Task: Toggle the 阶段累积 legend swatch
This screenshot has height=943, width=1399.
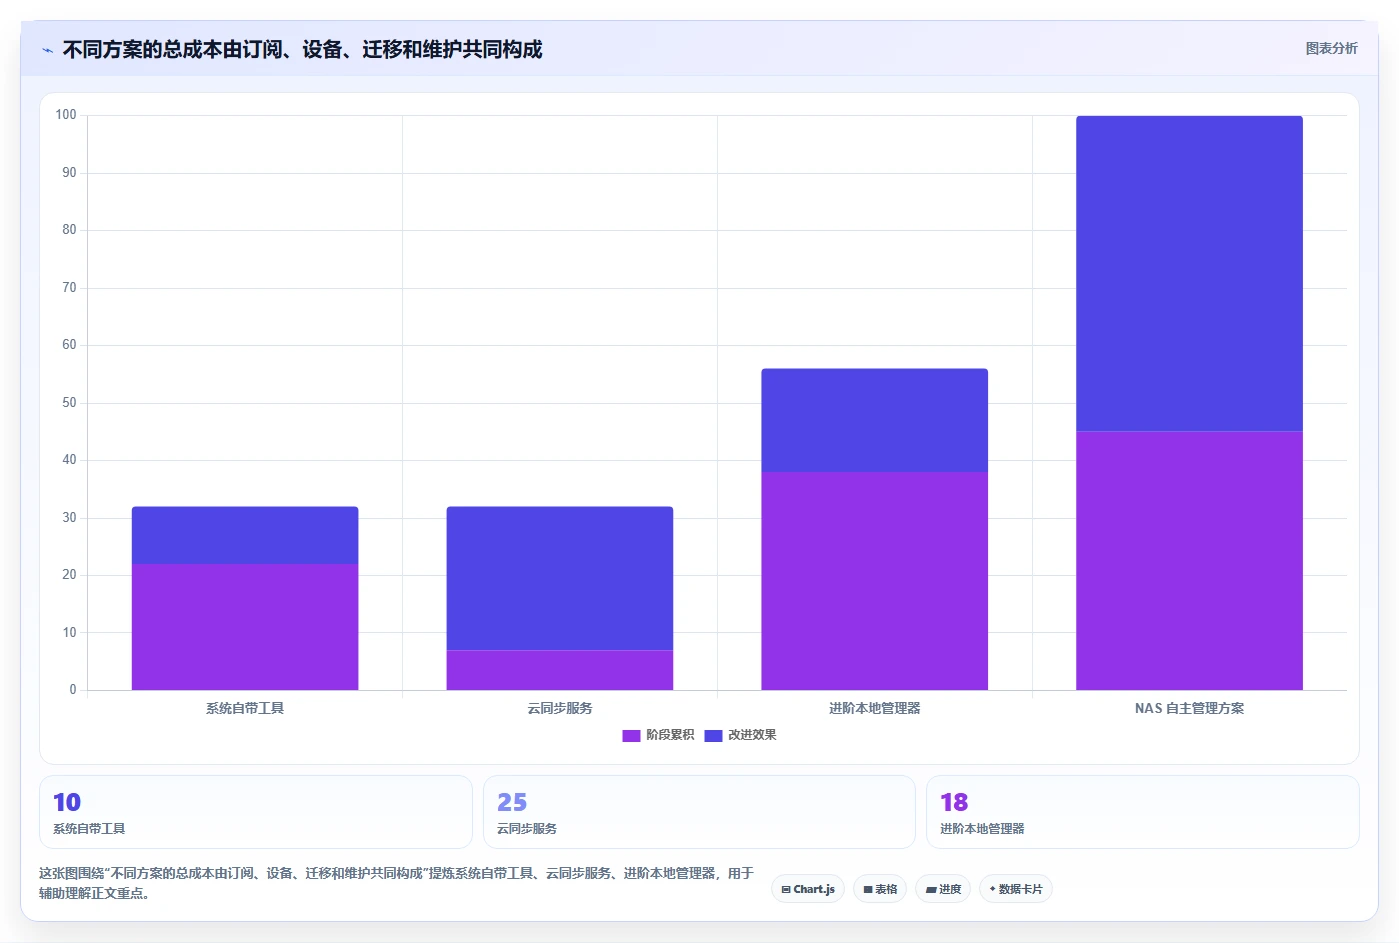Action: coord(631,735)
